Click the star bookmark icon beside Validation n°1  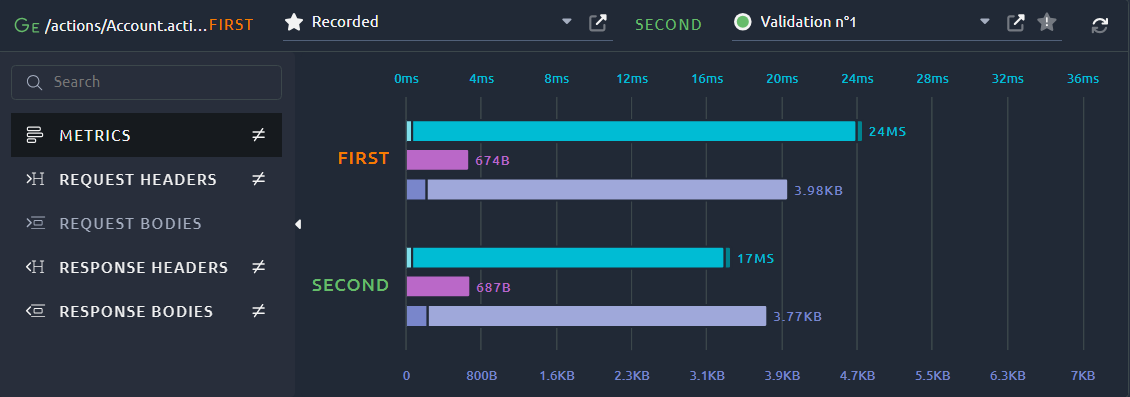1046,22
